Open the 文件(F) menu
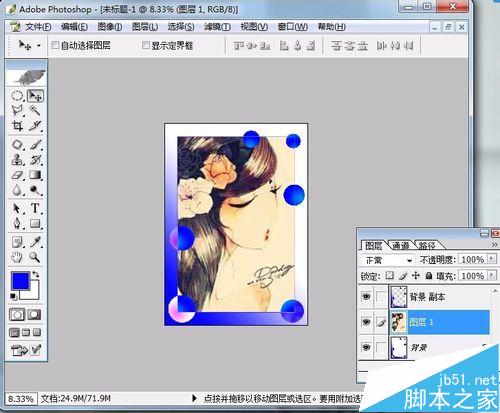The width and height of the screenshot is (500, 413). pos(38,27)
